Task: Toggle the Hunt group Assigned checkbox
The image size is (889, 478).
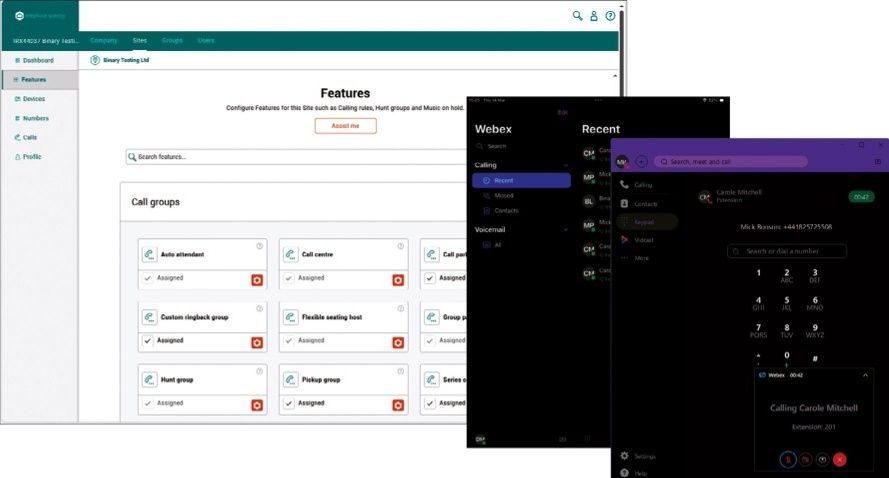Action: [147, 403]
